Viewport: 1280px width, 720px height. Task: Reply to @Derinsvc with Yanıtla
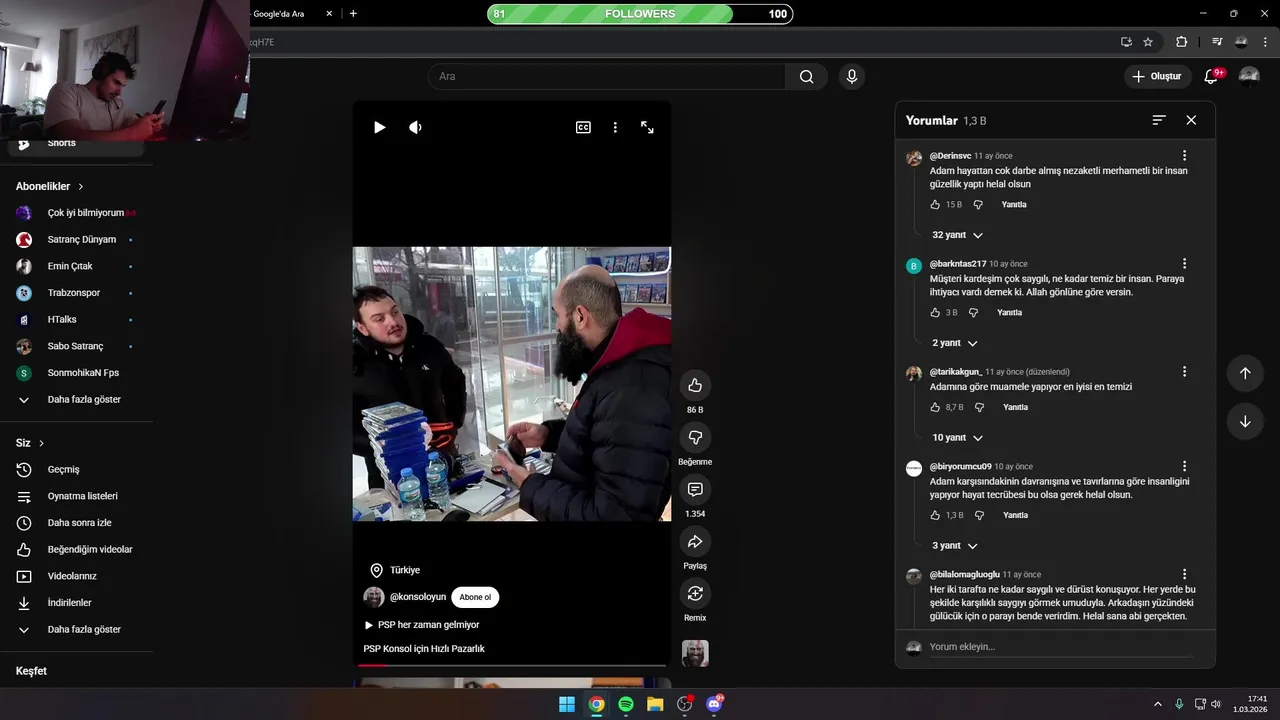(1014, 204)
